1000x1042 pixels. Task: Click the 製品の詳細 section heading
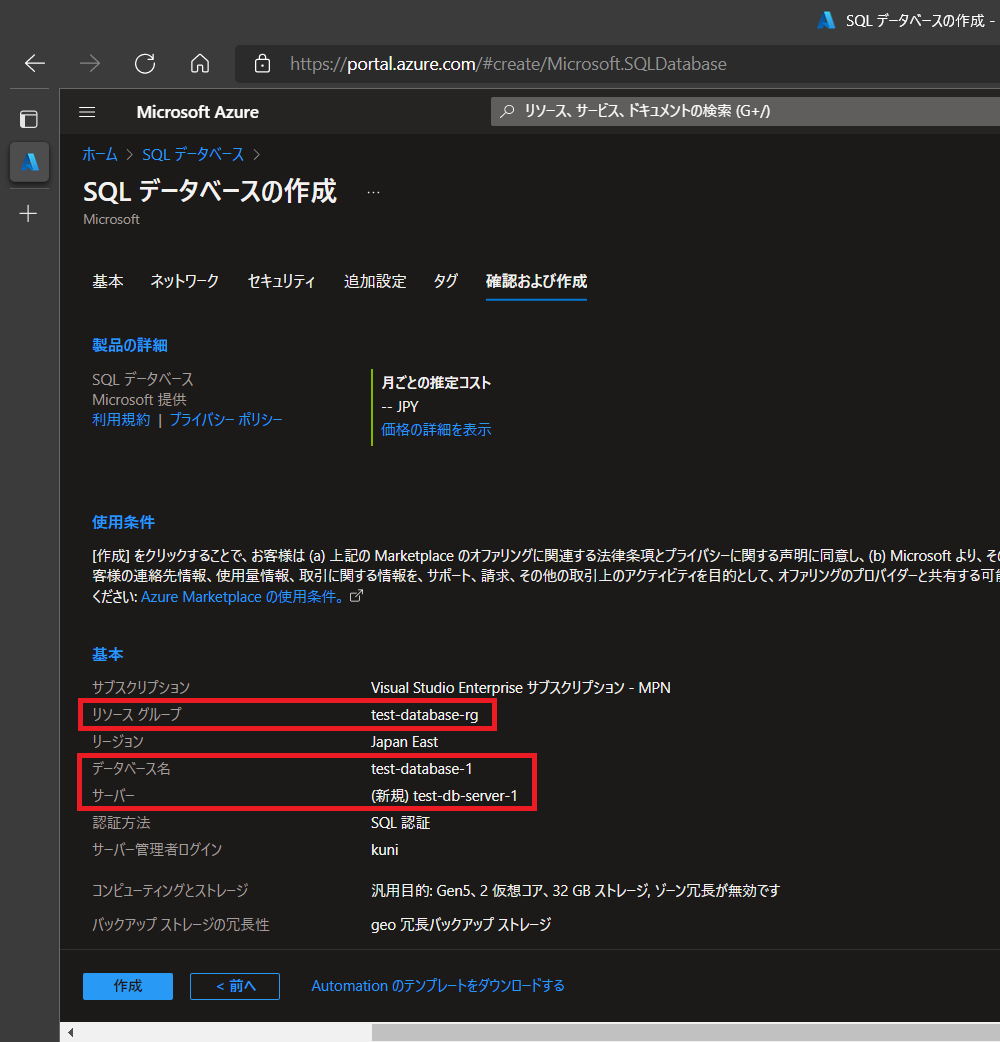pyautogui.click(x=130, y=345)
